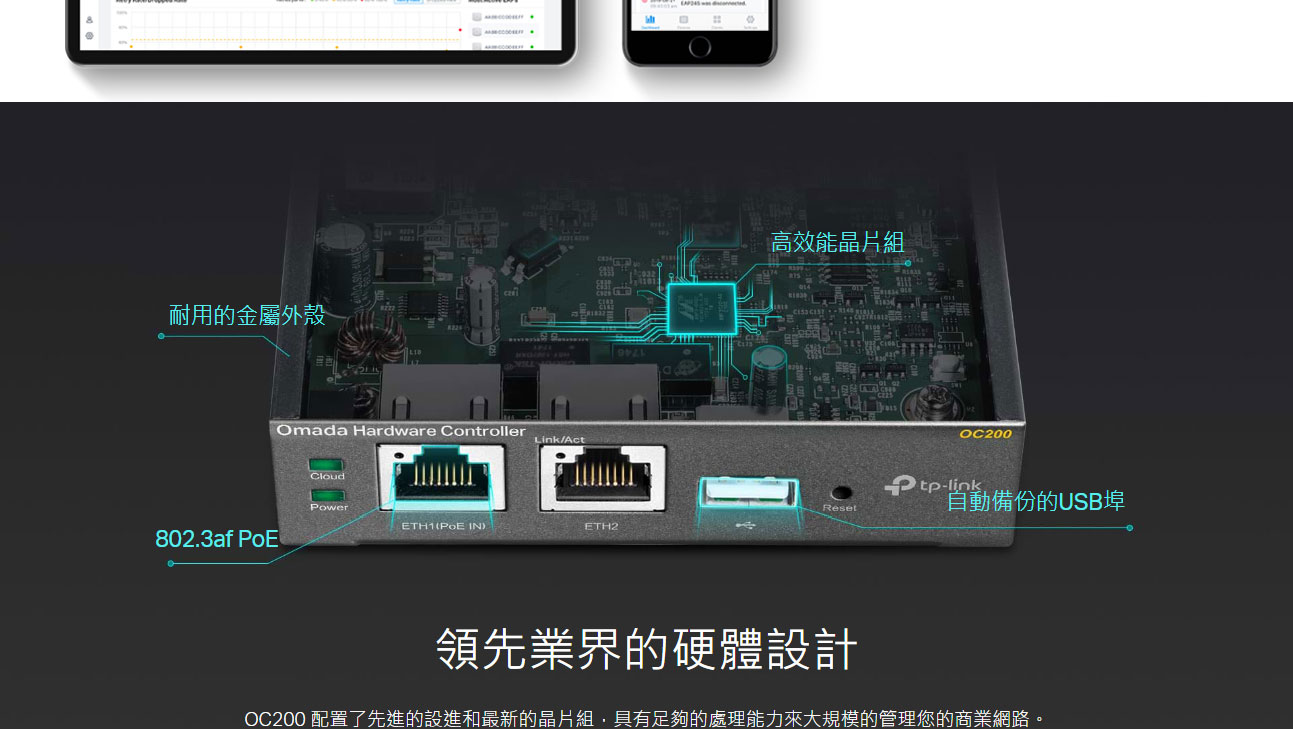Click the ETH2 Ethernet port
Viewport: 1293px width, 729px height.
602,478
